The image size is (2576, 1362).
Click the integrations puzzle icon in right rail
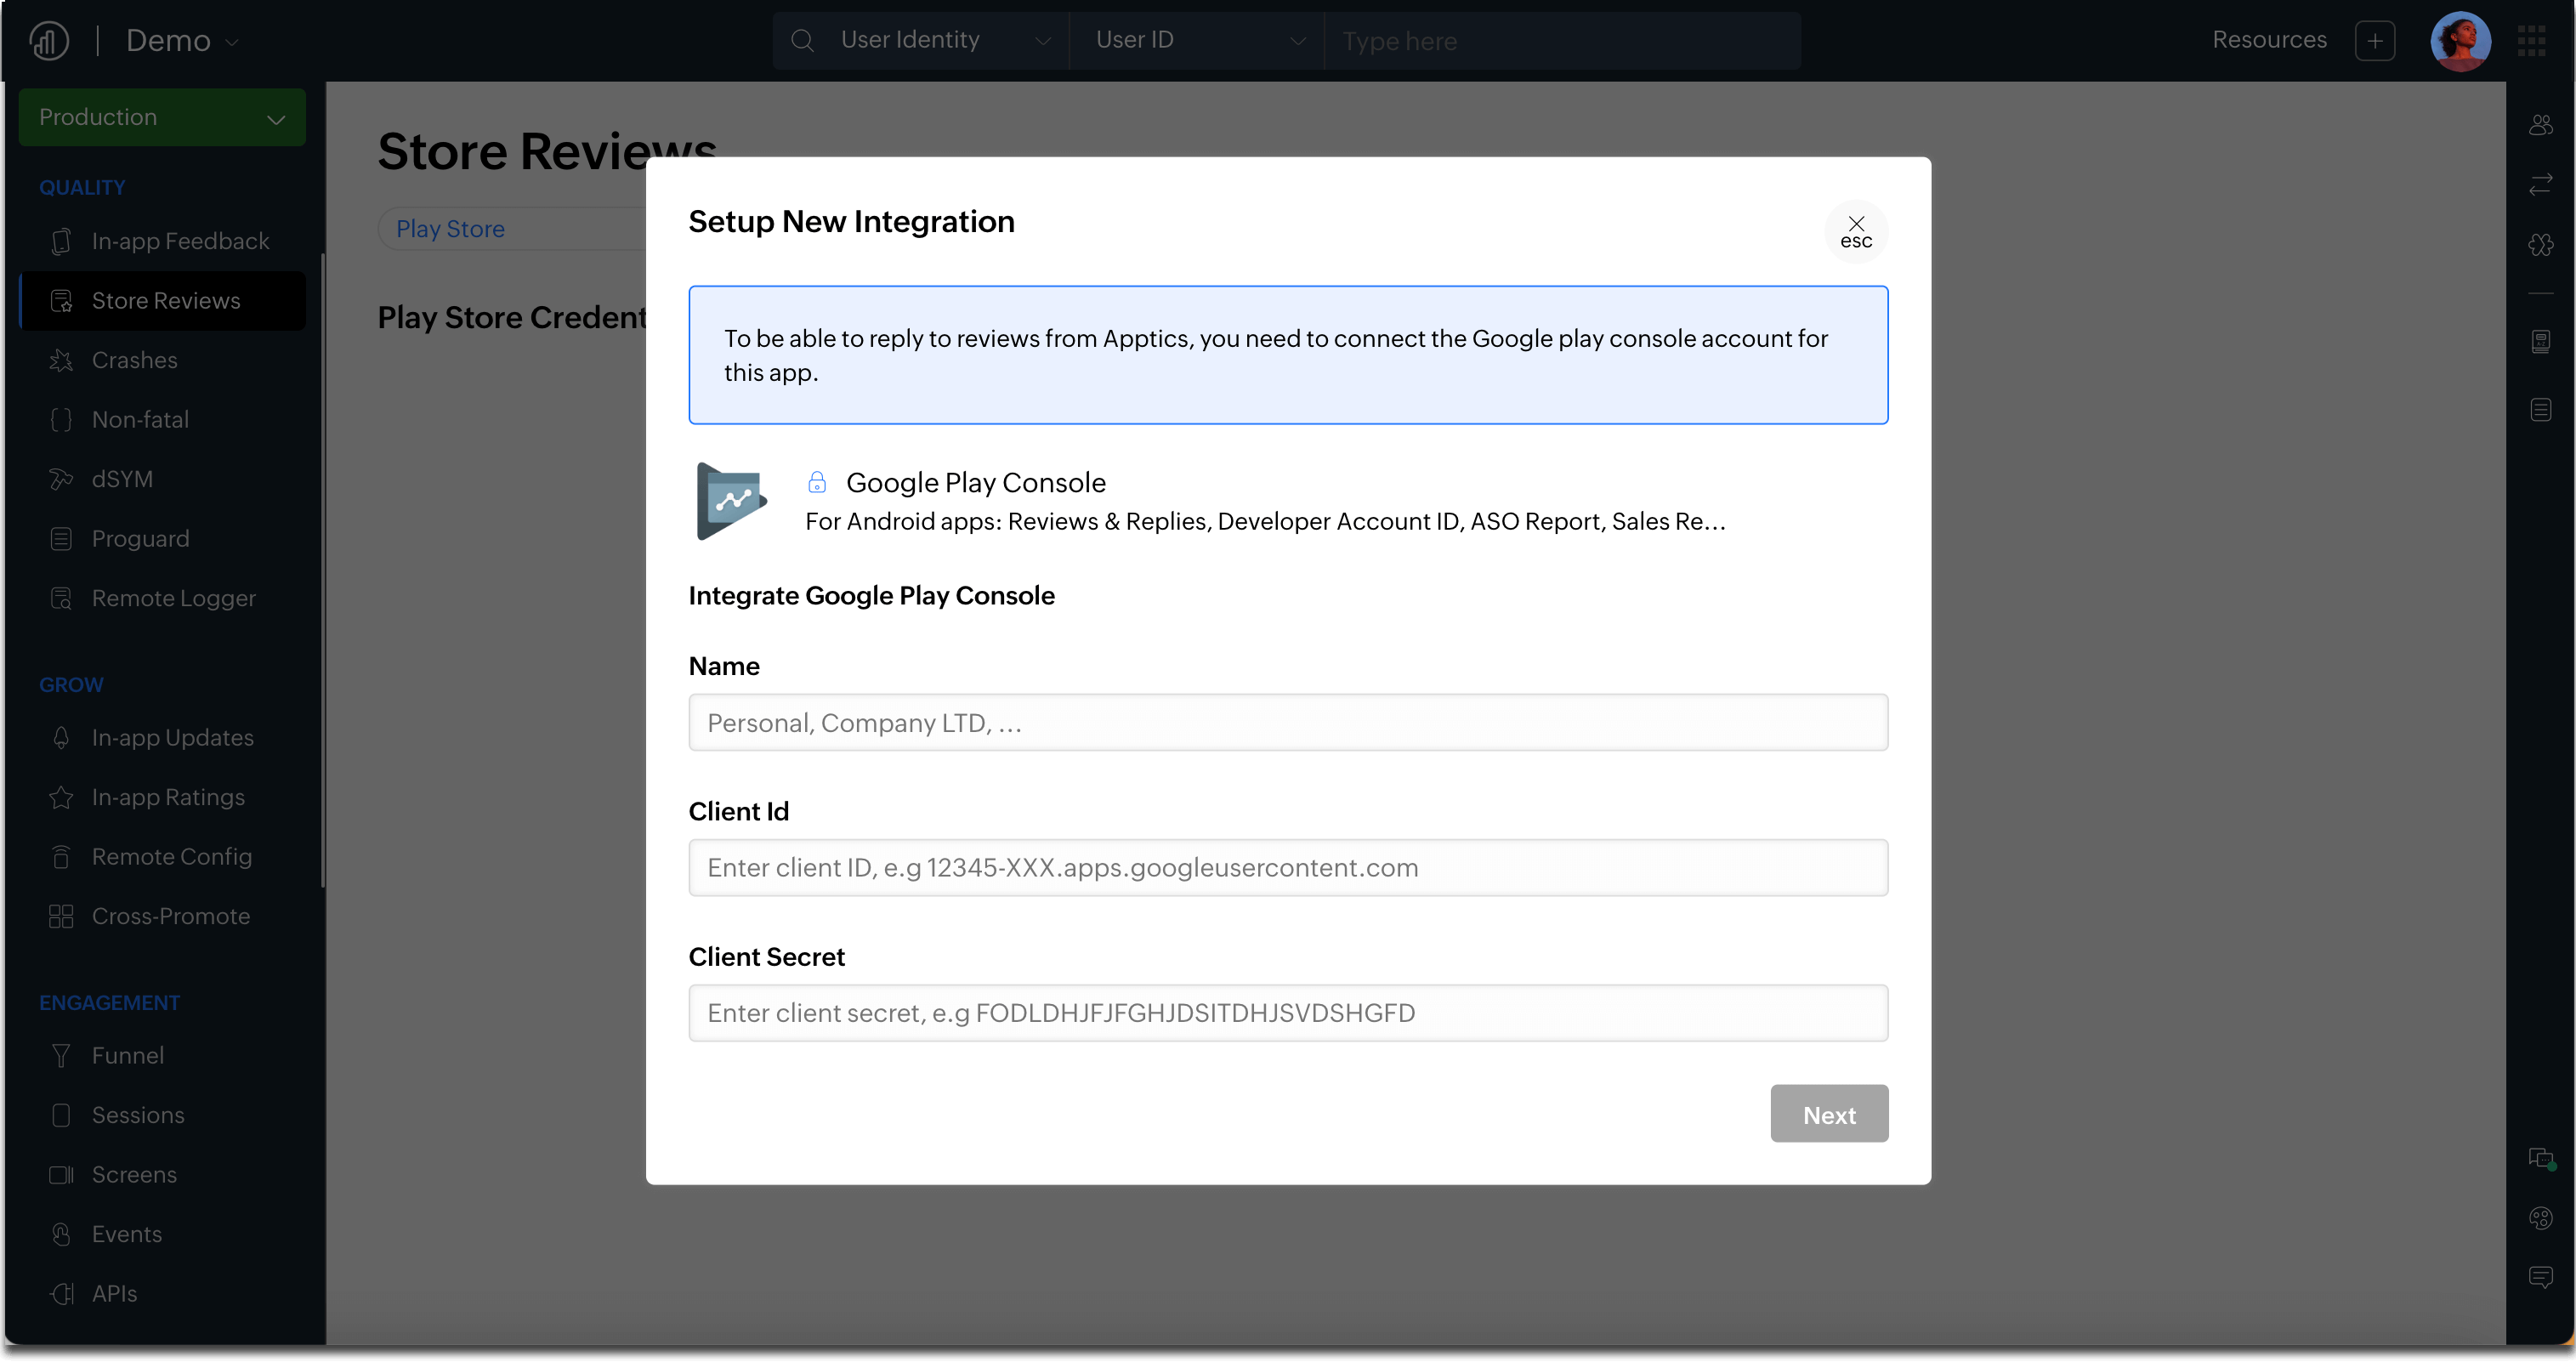click(2540, 245)
